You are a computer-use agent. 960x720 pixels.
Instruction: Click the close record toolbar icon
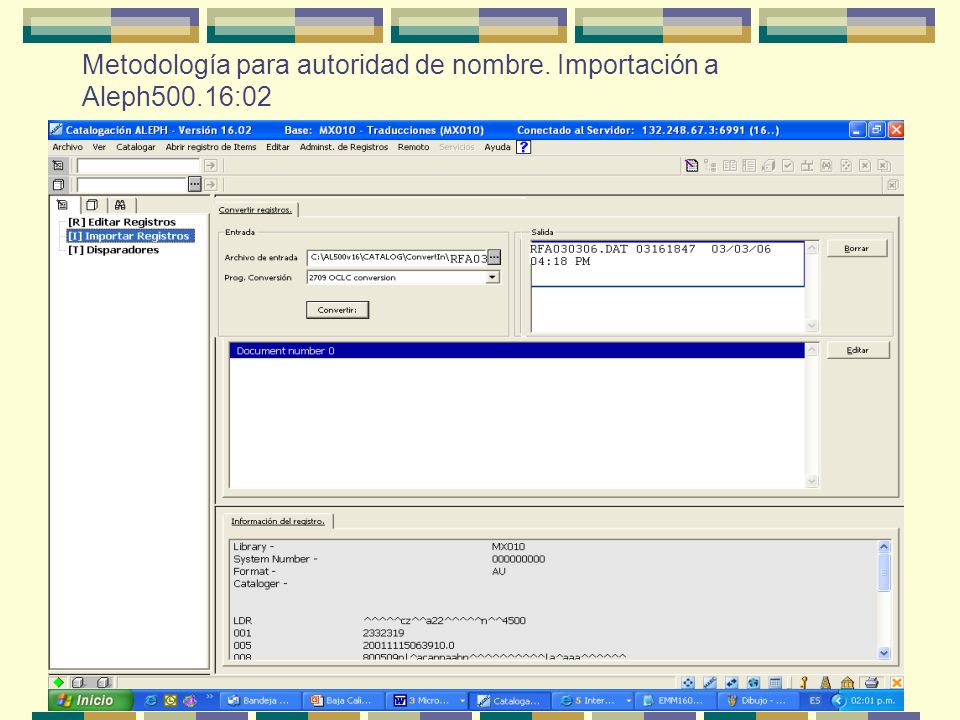coord(865,165)
